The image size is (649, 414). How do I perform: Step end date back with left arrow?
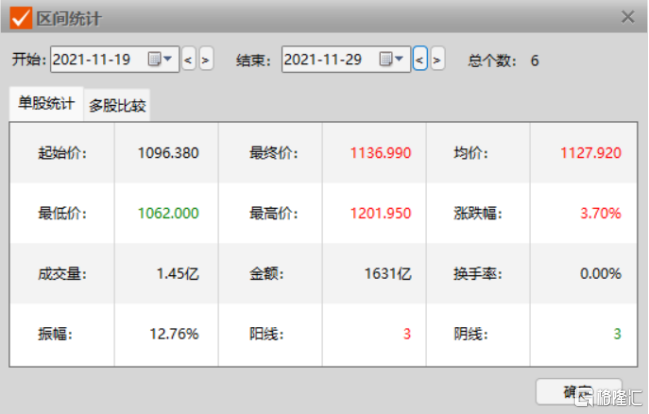click(x=420, y=60)
